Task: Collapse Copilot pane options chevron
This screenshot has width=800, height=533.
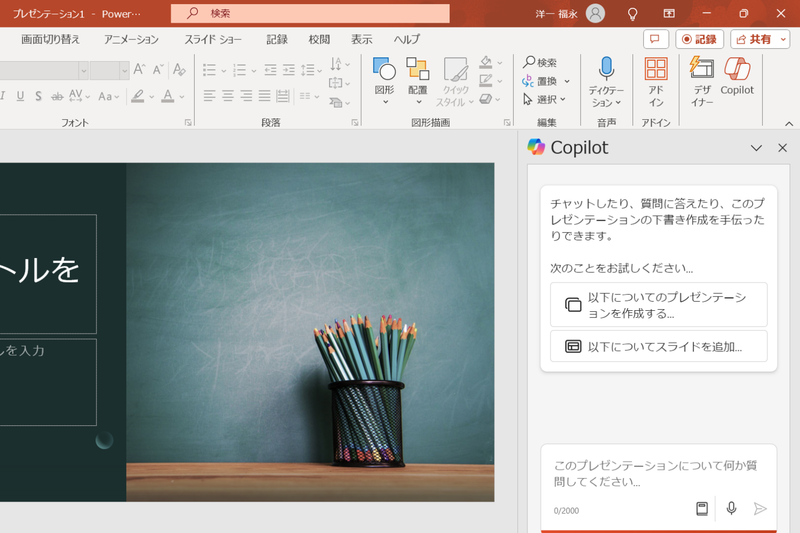Action: 756,148
